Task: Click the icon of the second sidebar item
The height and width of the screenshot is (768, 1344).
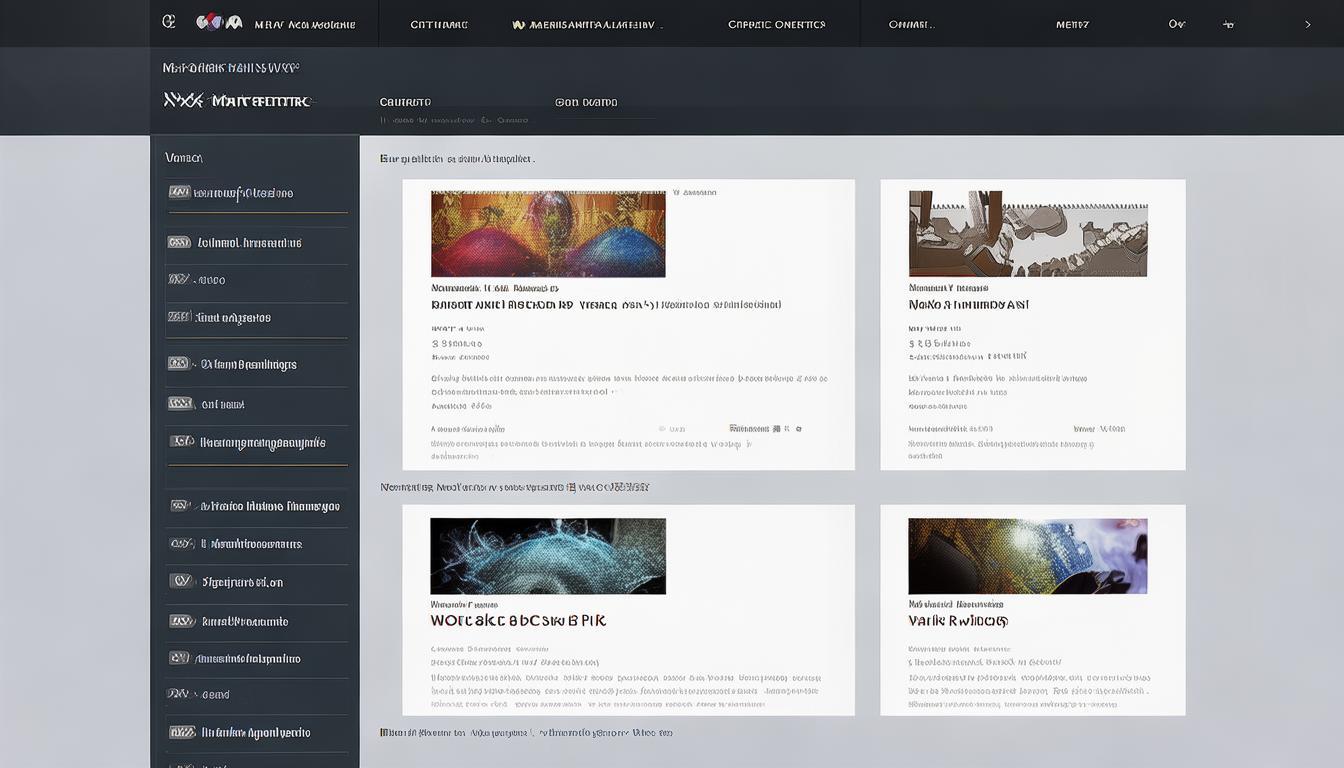Action: 179,242
